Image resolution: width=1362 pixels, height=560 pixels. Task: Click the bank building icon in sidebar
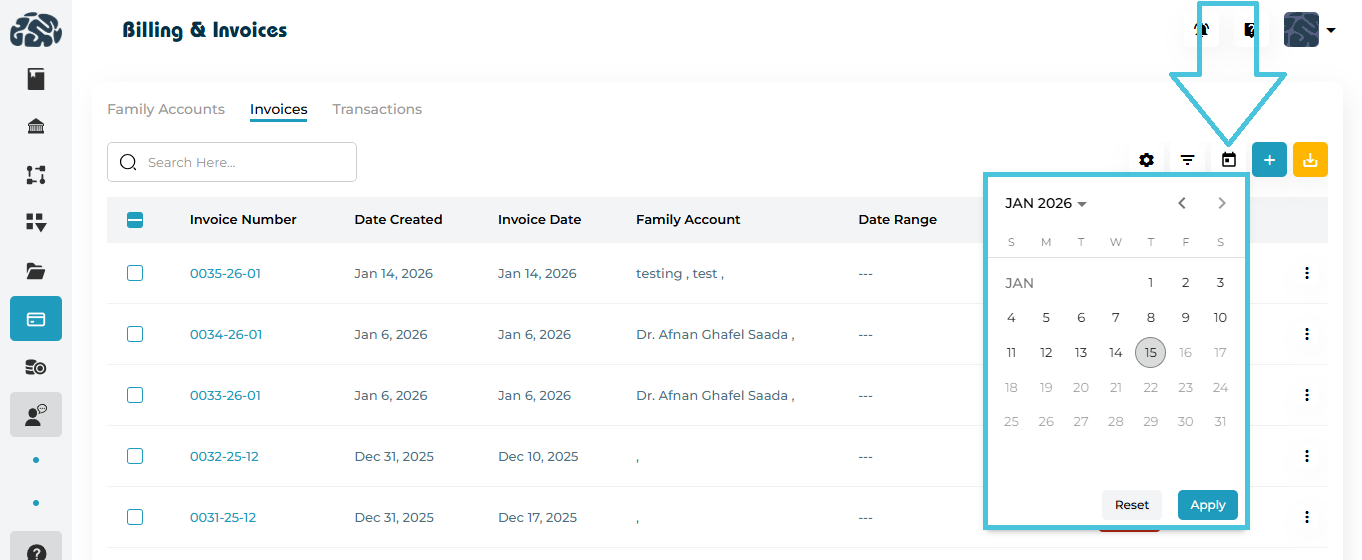36,127
